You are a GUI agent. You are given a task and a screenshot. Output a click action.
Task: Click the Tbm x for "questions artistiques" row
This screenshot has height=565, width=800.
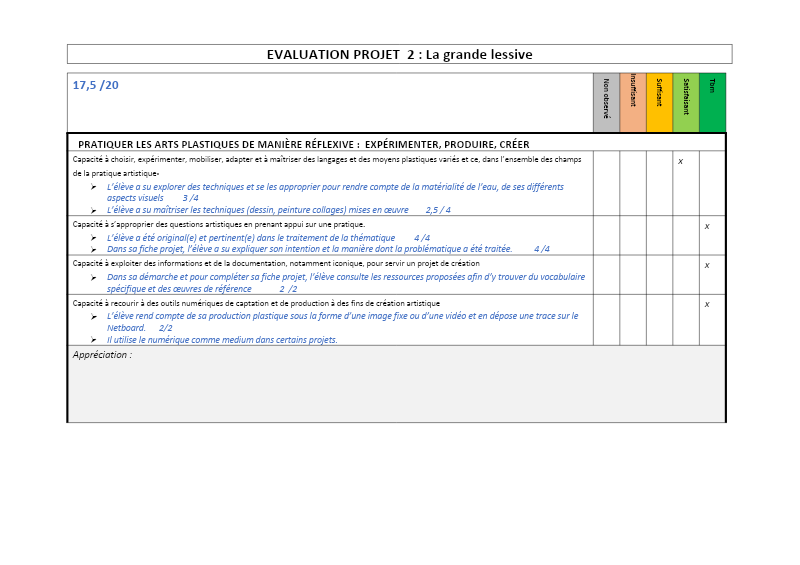[707, 226]
